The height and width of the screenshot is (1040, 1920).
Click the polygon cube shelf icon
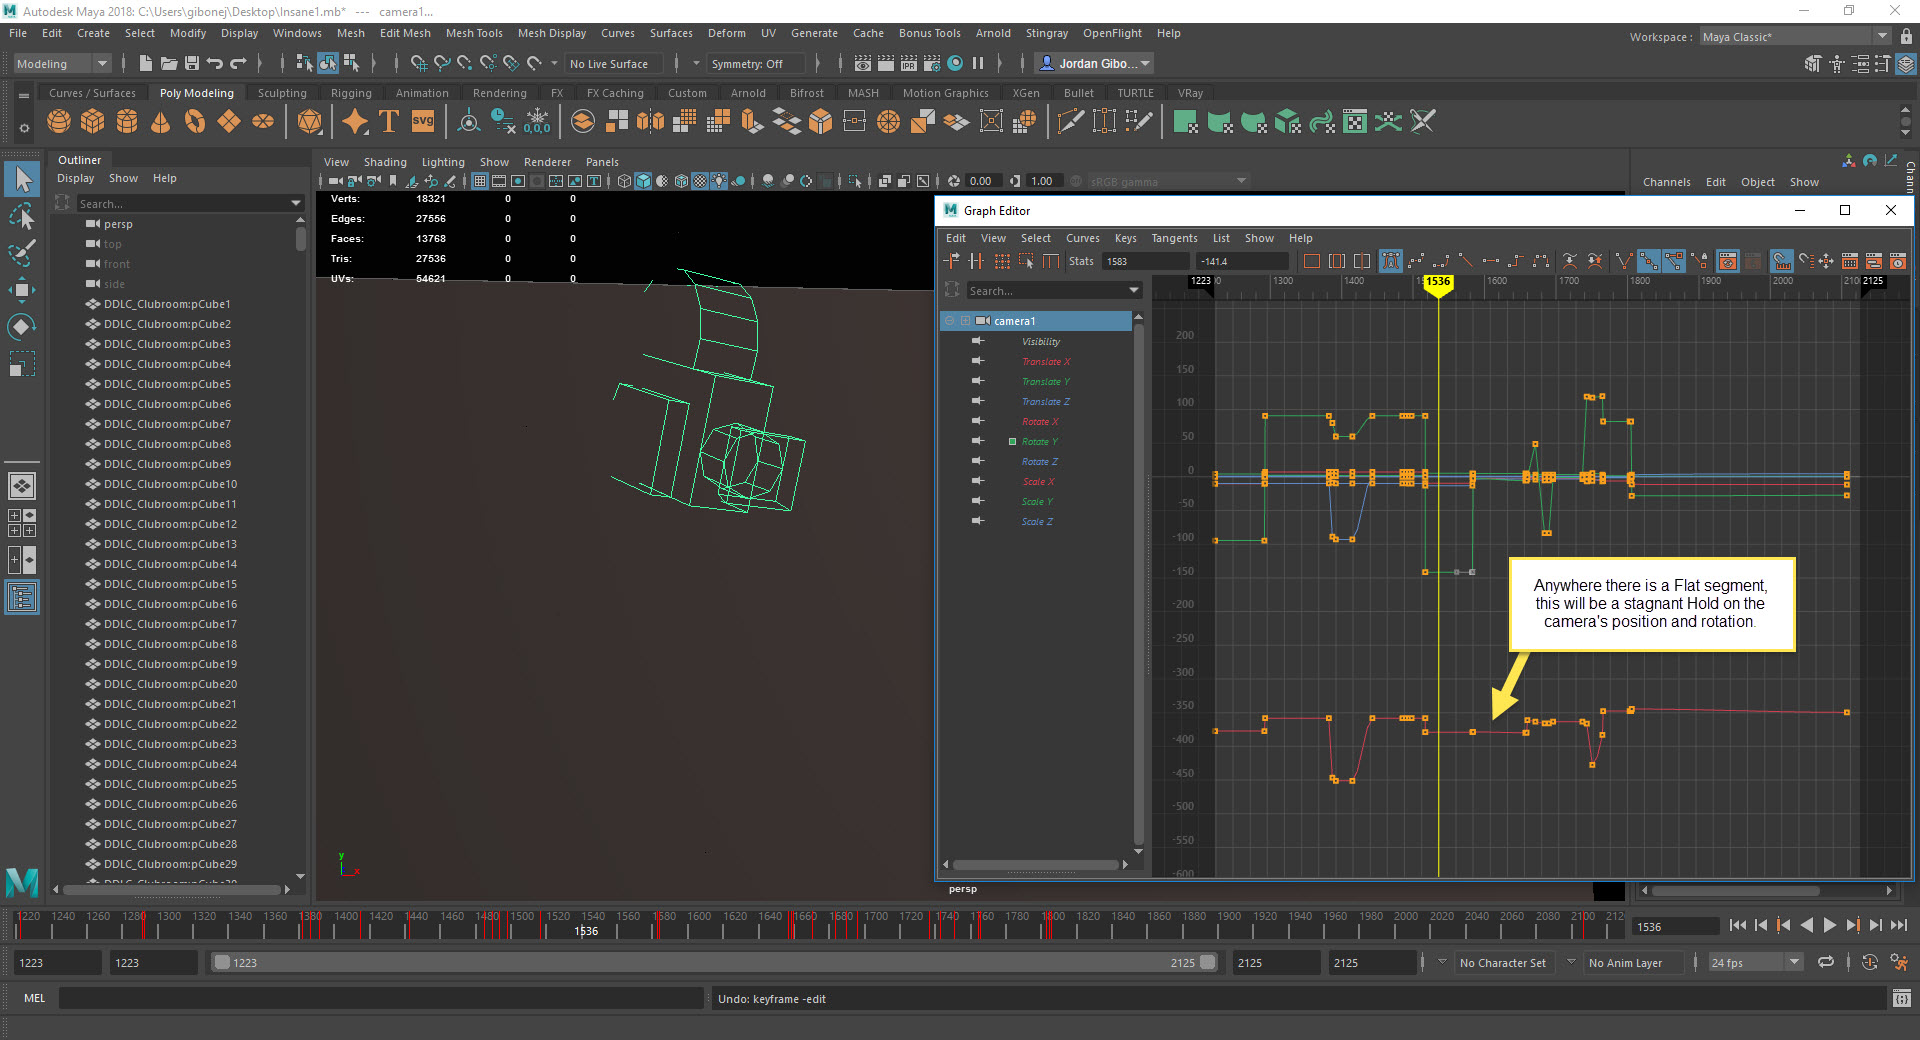[93, 122]
